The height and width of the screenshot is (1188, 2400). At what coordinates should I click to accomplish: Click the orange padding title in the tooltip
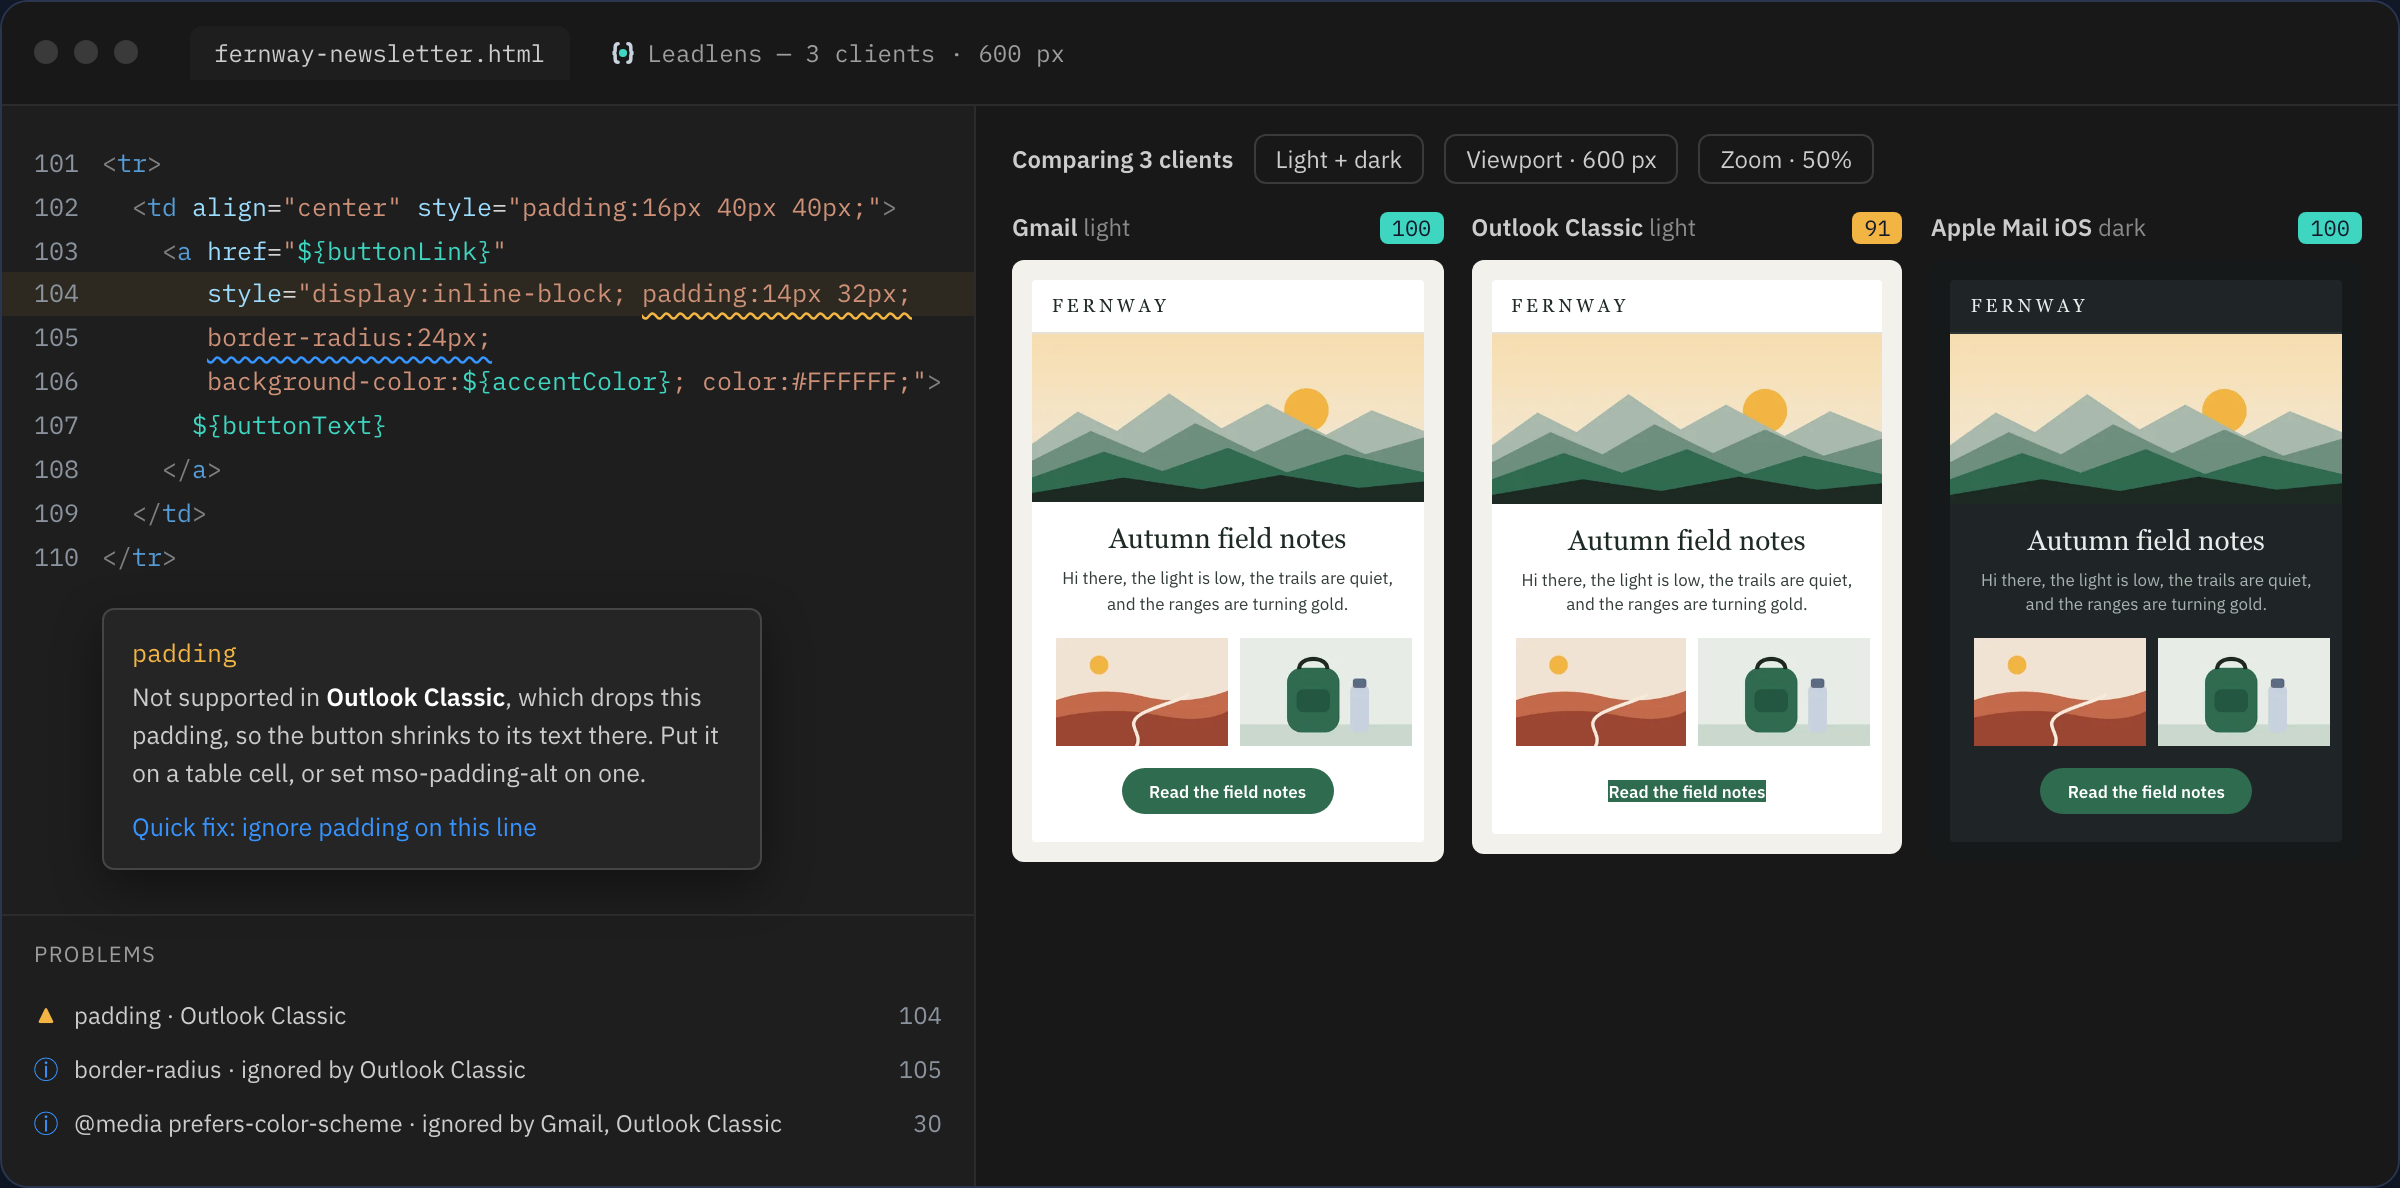pos(185,654)
